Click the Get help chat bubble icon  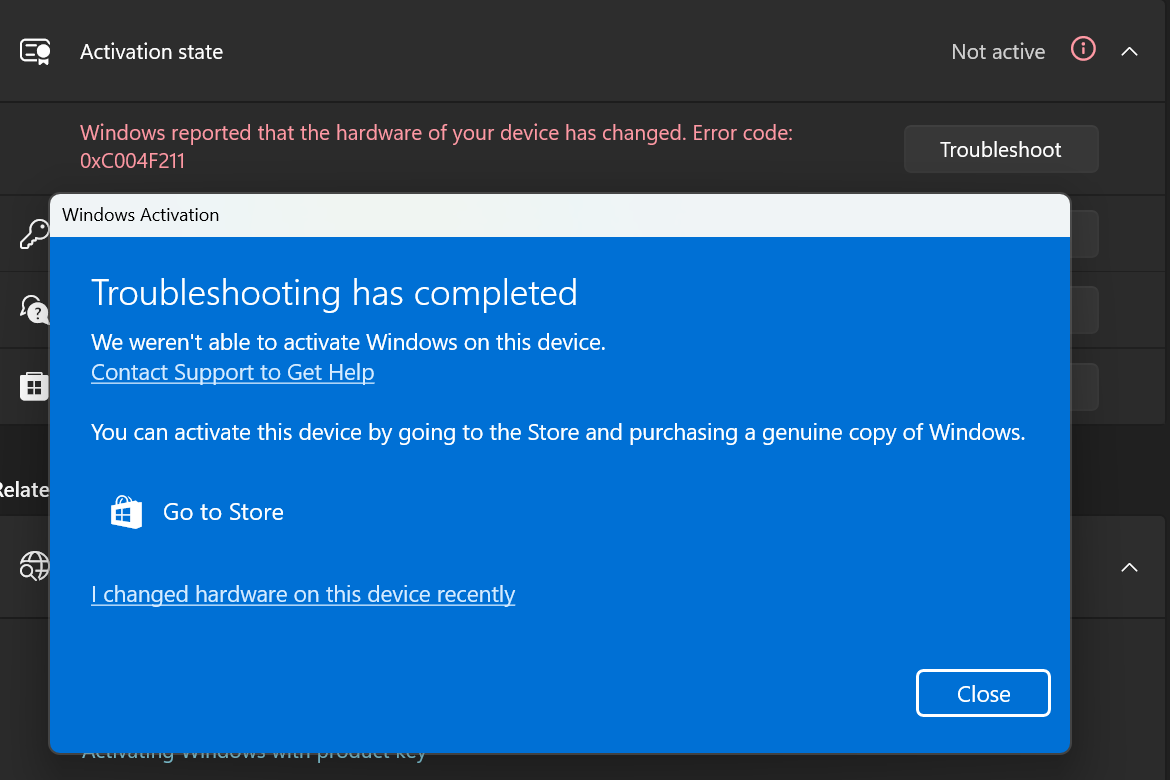(x=34, y=309)
